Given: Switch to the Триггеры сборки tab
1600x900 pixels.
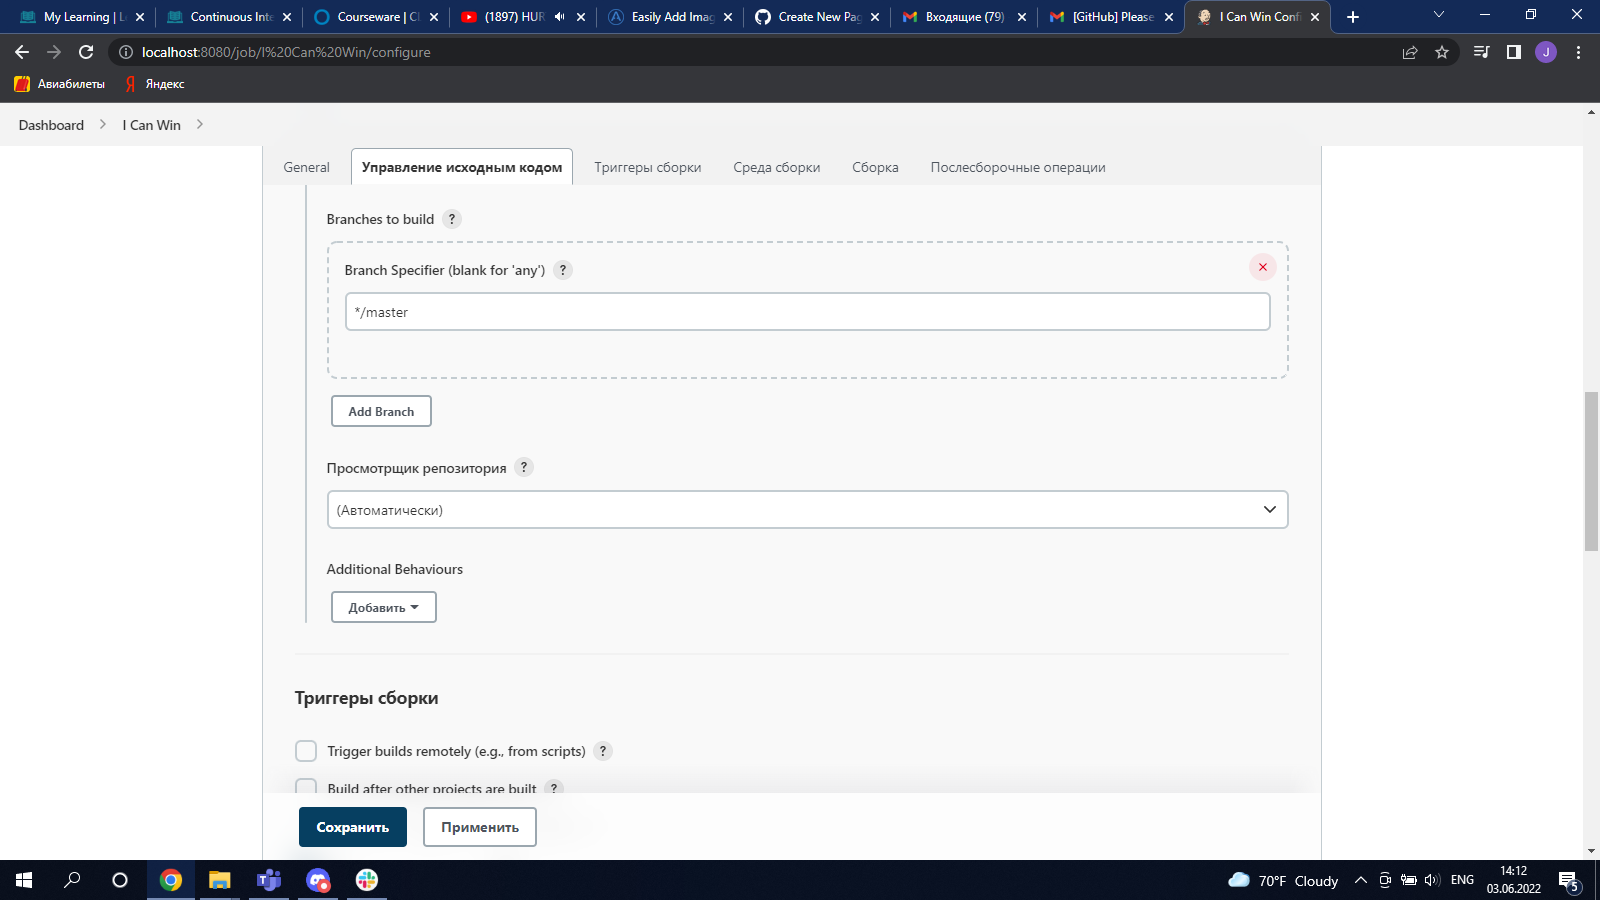Looking at the screenshot, I should pyautogui.click(x=648, y=167).
